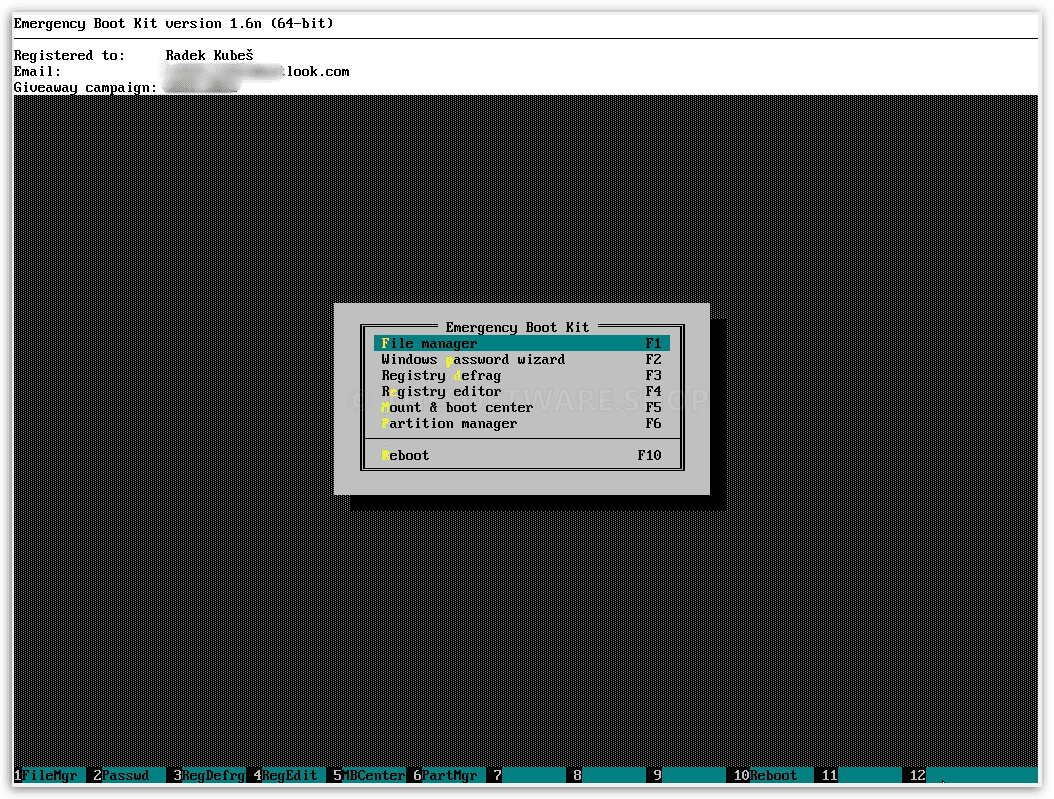Click the registered name 'Radek Kubeš'
This screenshot has height=799, width=1054.
point(210,55)
